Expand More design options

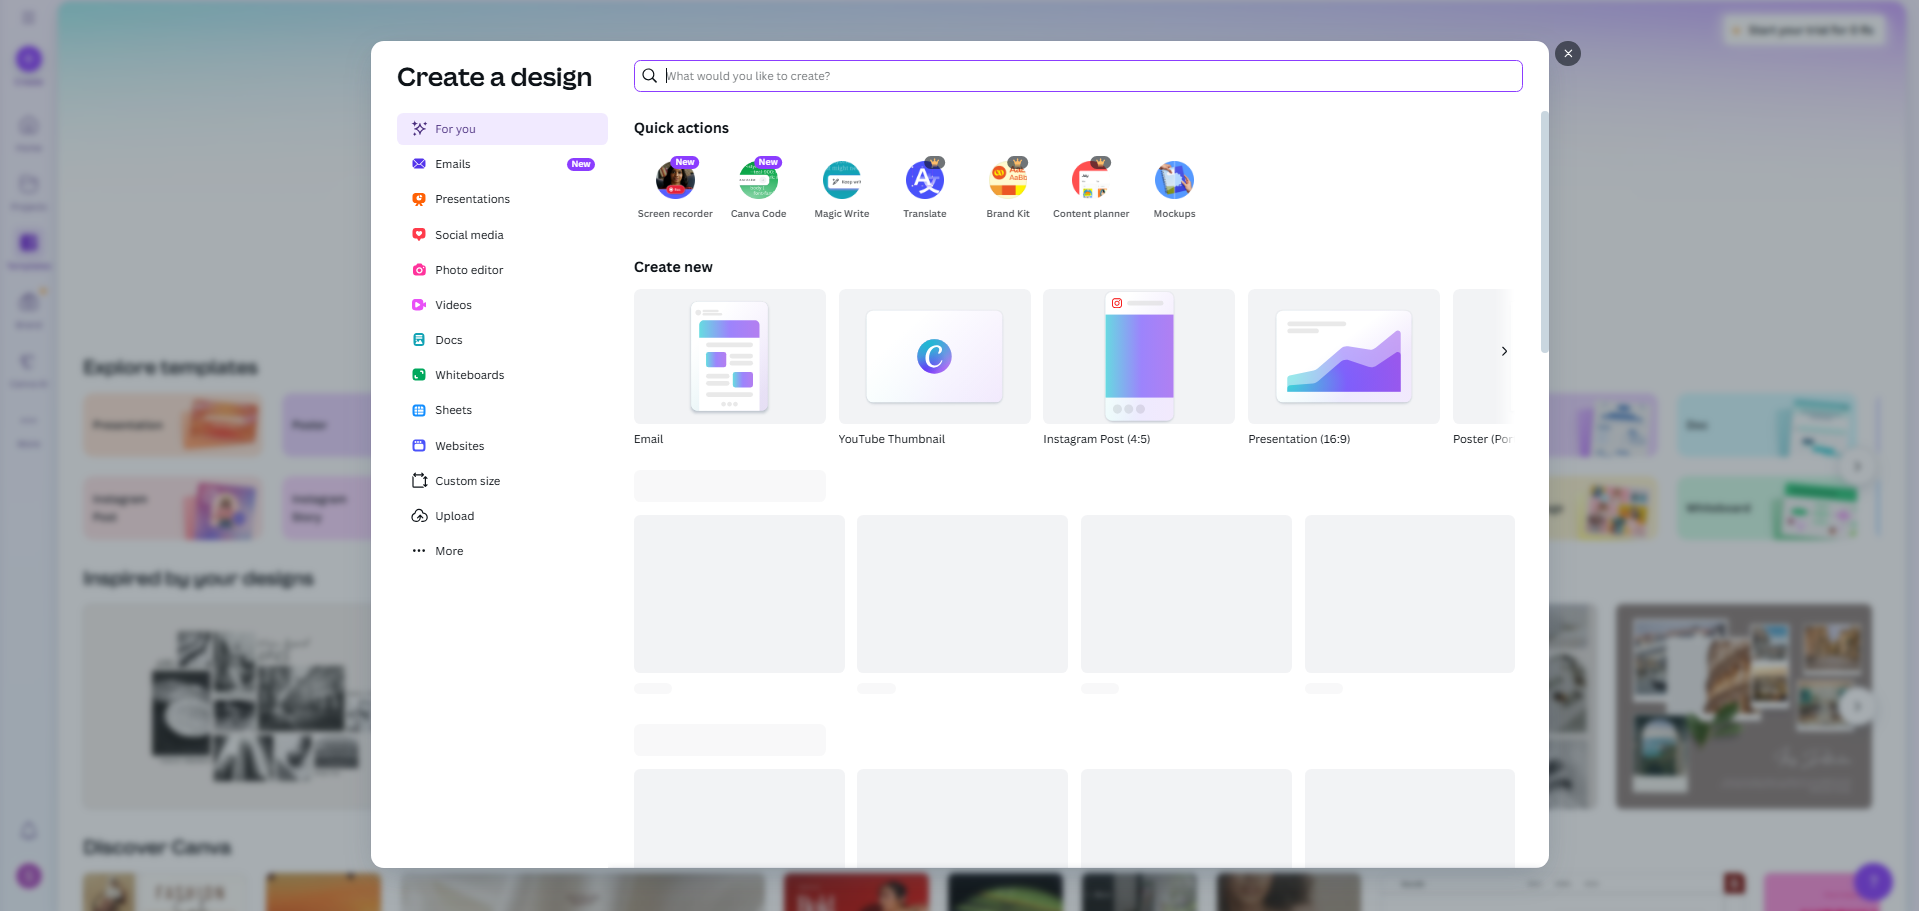click(448, 550)
